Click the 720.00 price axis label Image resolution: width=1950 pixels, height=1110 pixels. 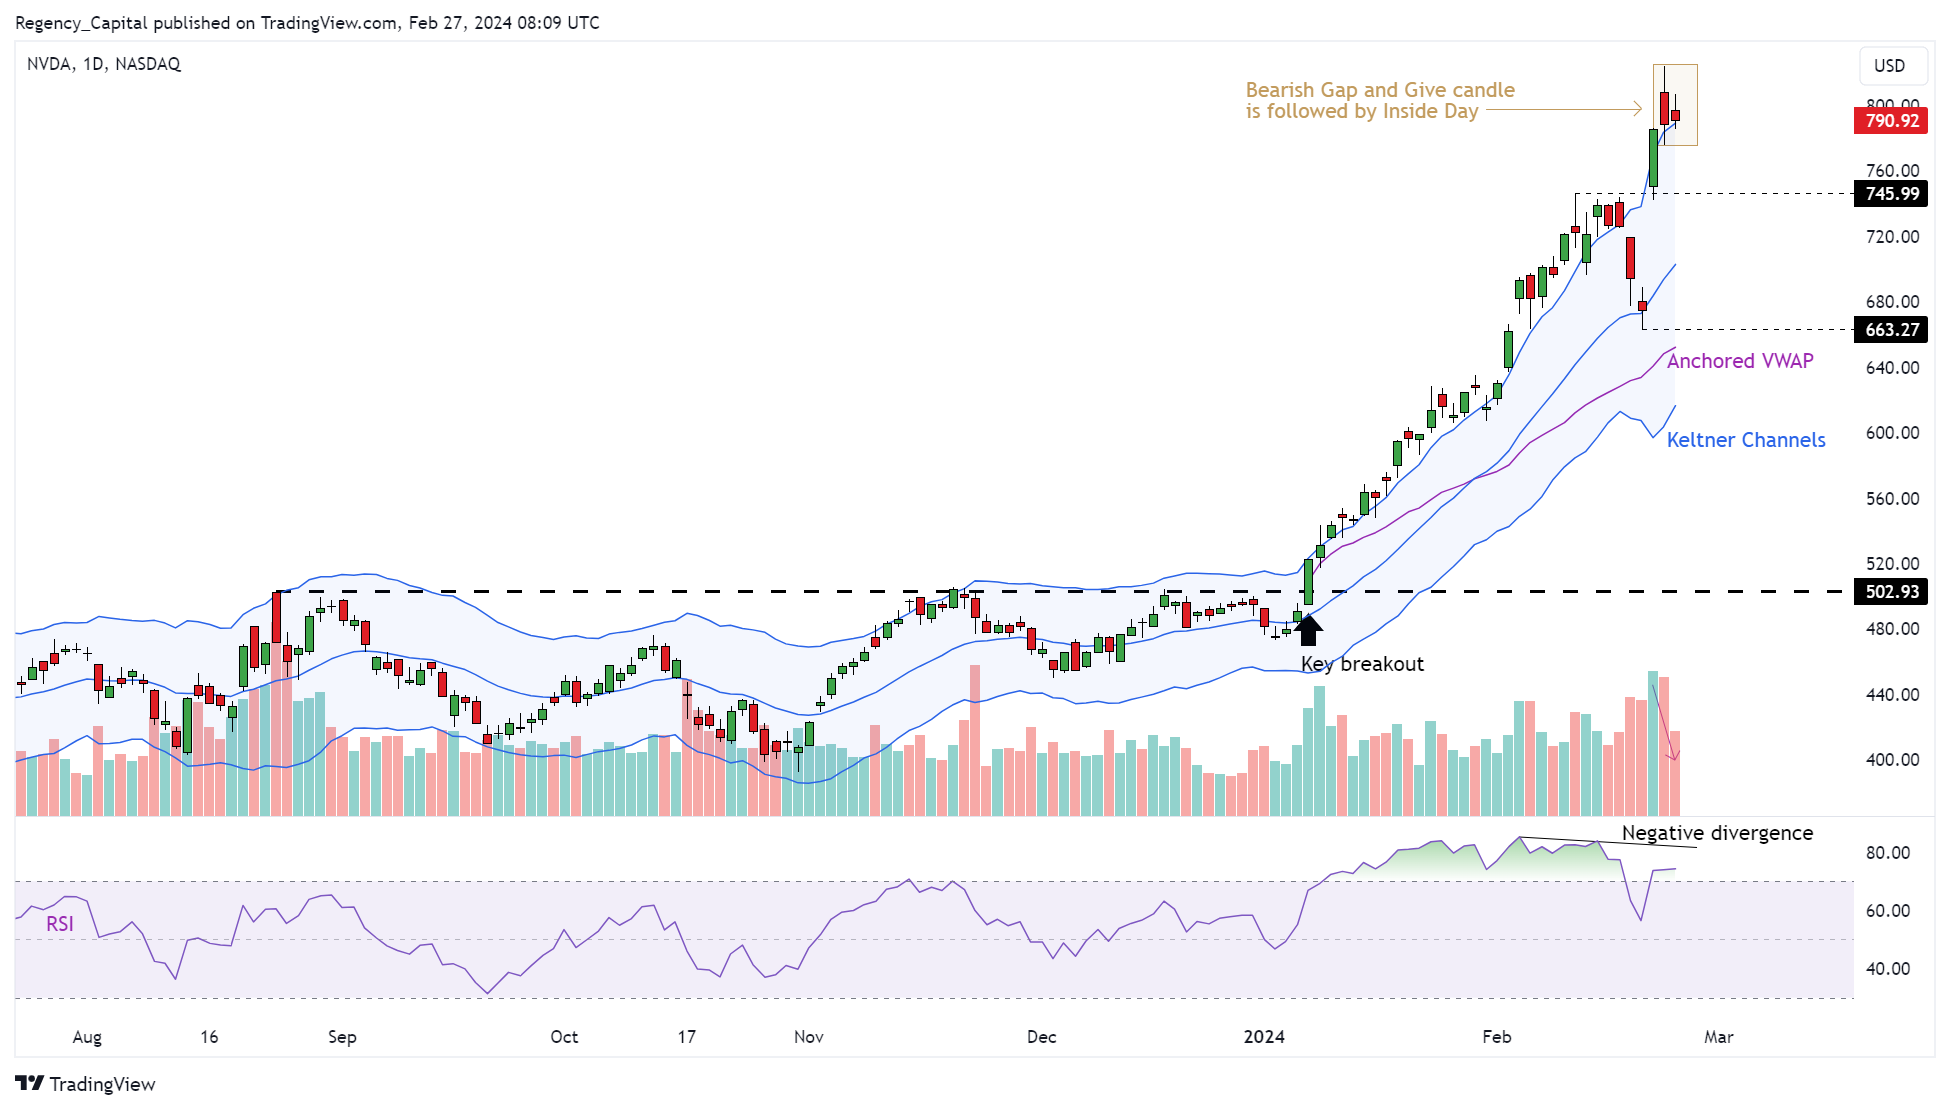coord(1892,237)
